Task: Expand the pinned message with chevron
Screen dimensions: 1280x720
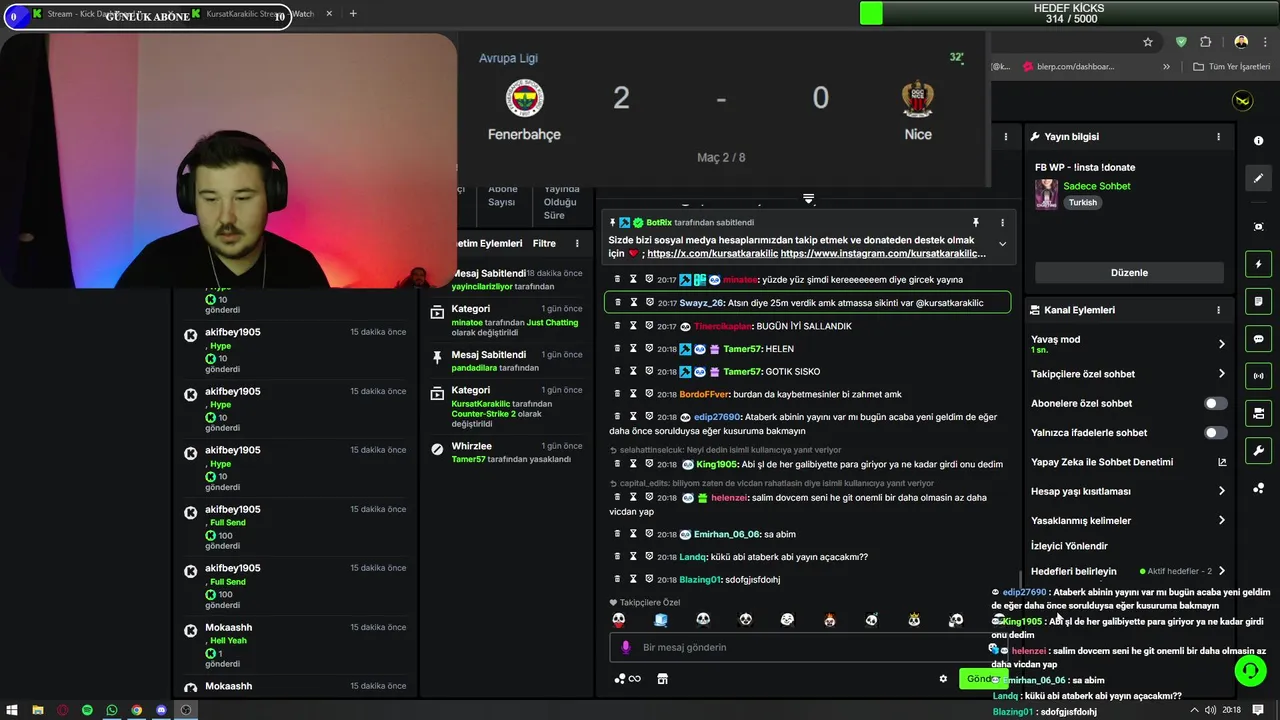Action: (1002, 244)
